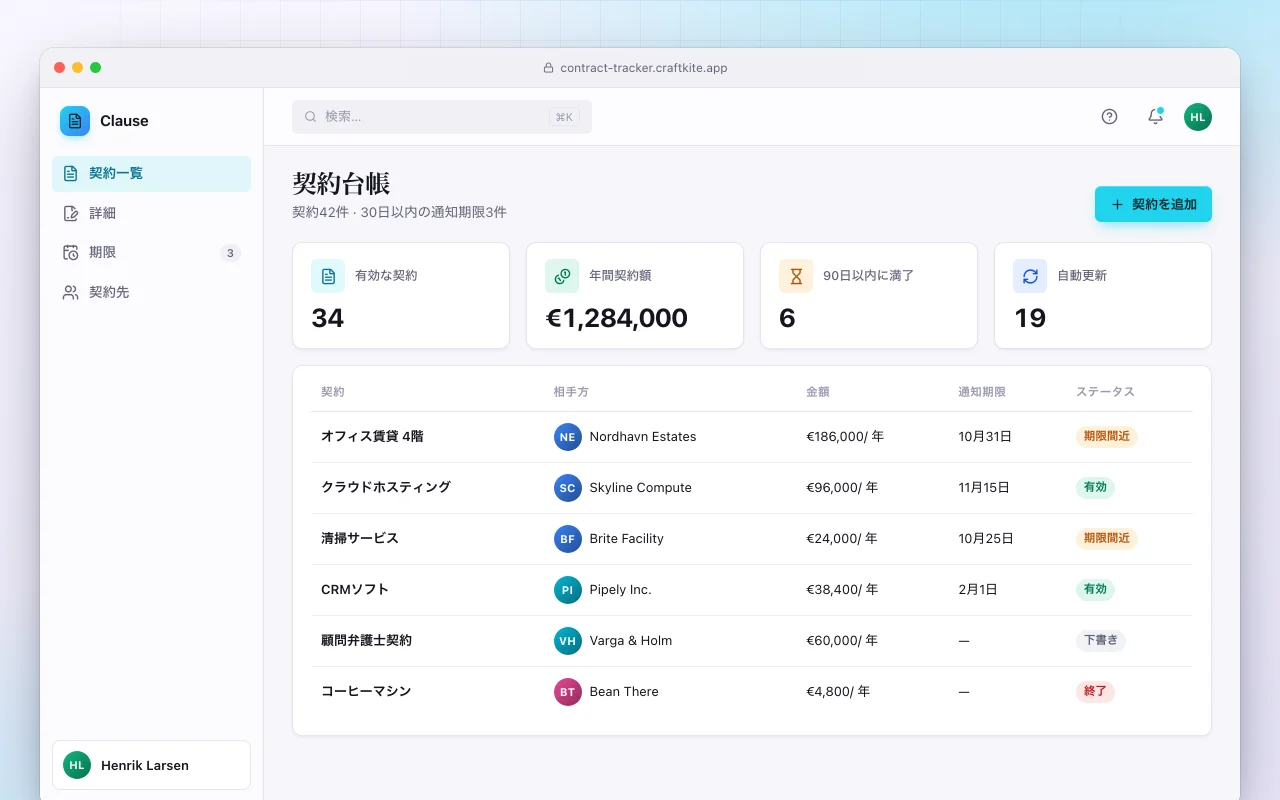This screenshot has height=800, width=1280.
Task: Click the 有効 badge for CRMソフト
Action: [1095, 590]
